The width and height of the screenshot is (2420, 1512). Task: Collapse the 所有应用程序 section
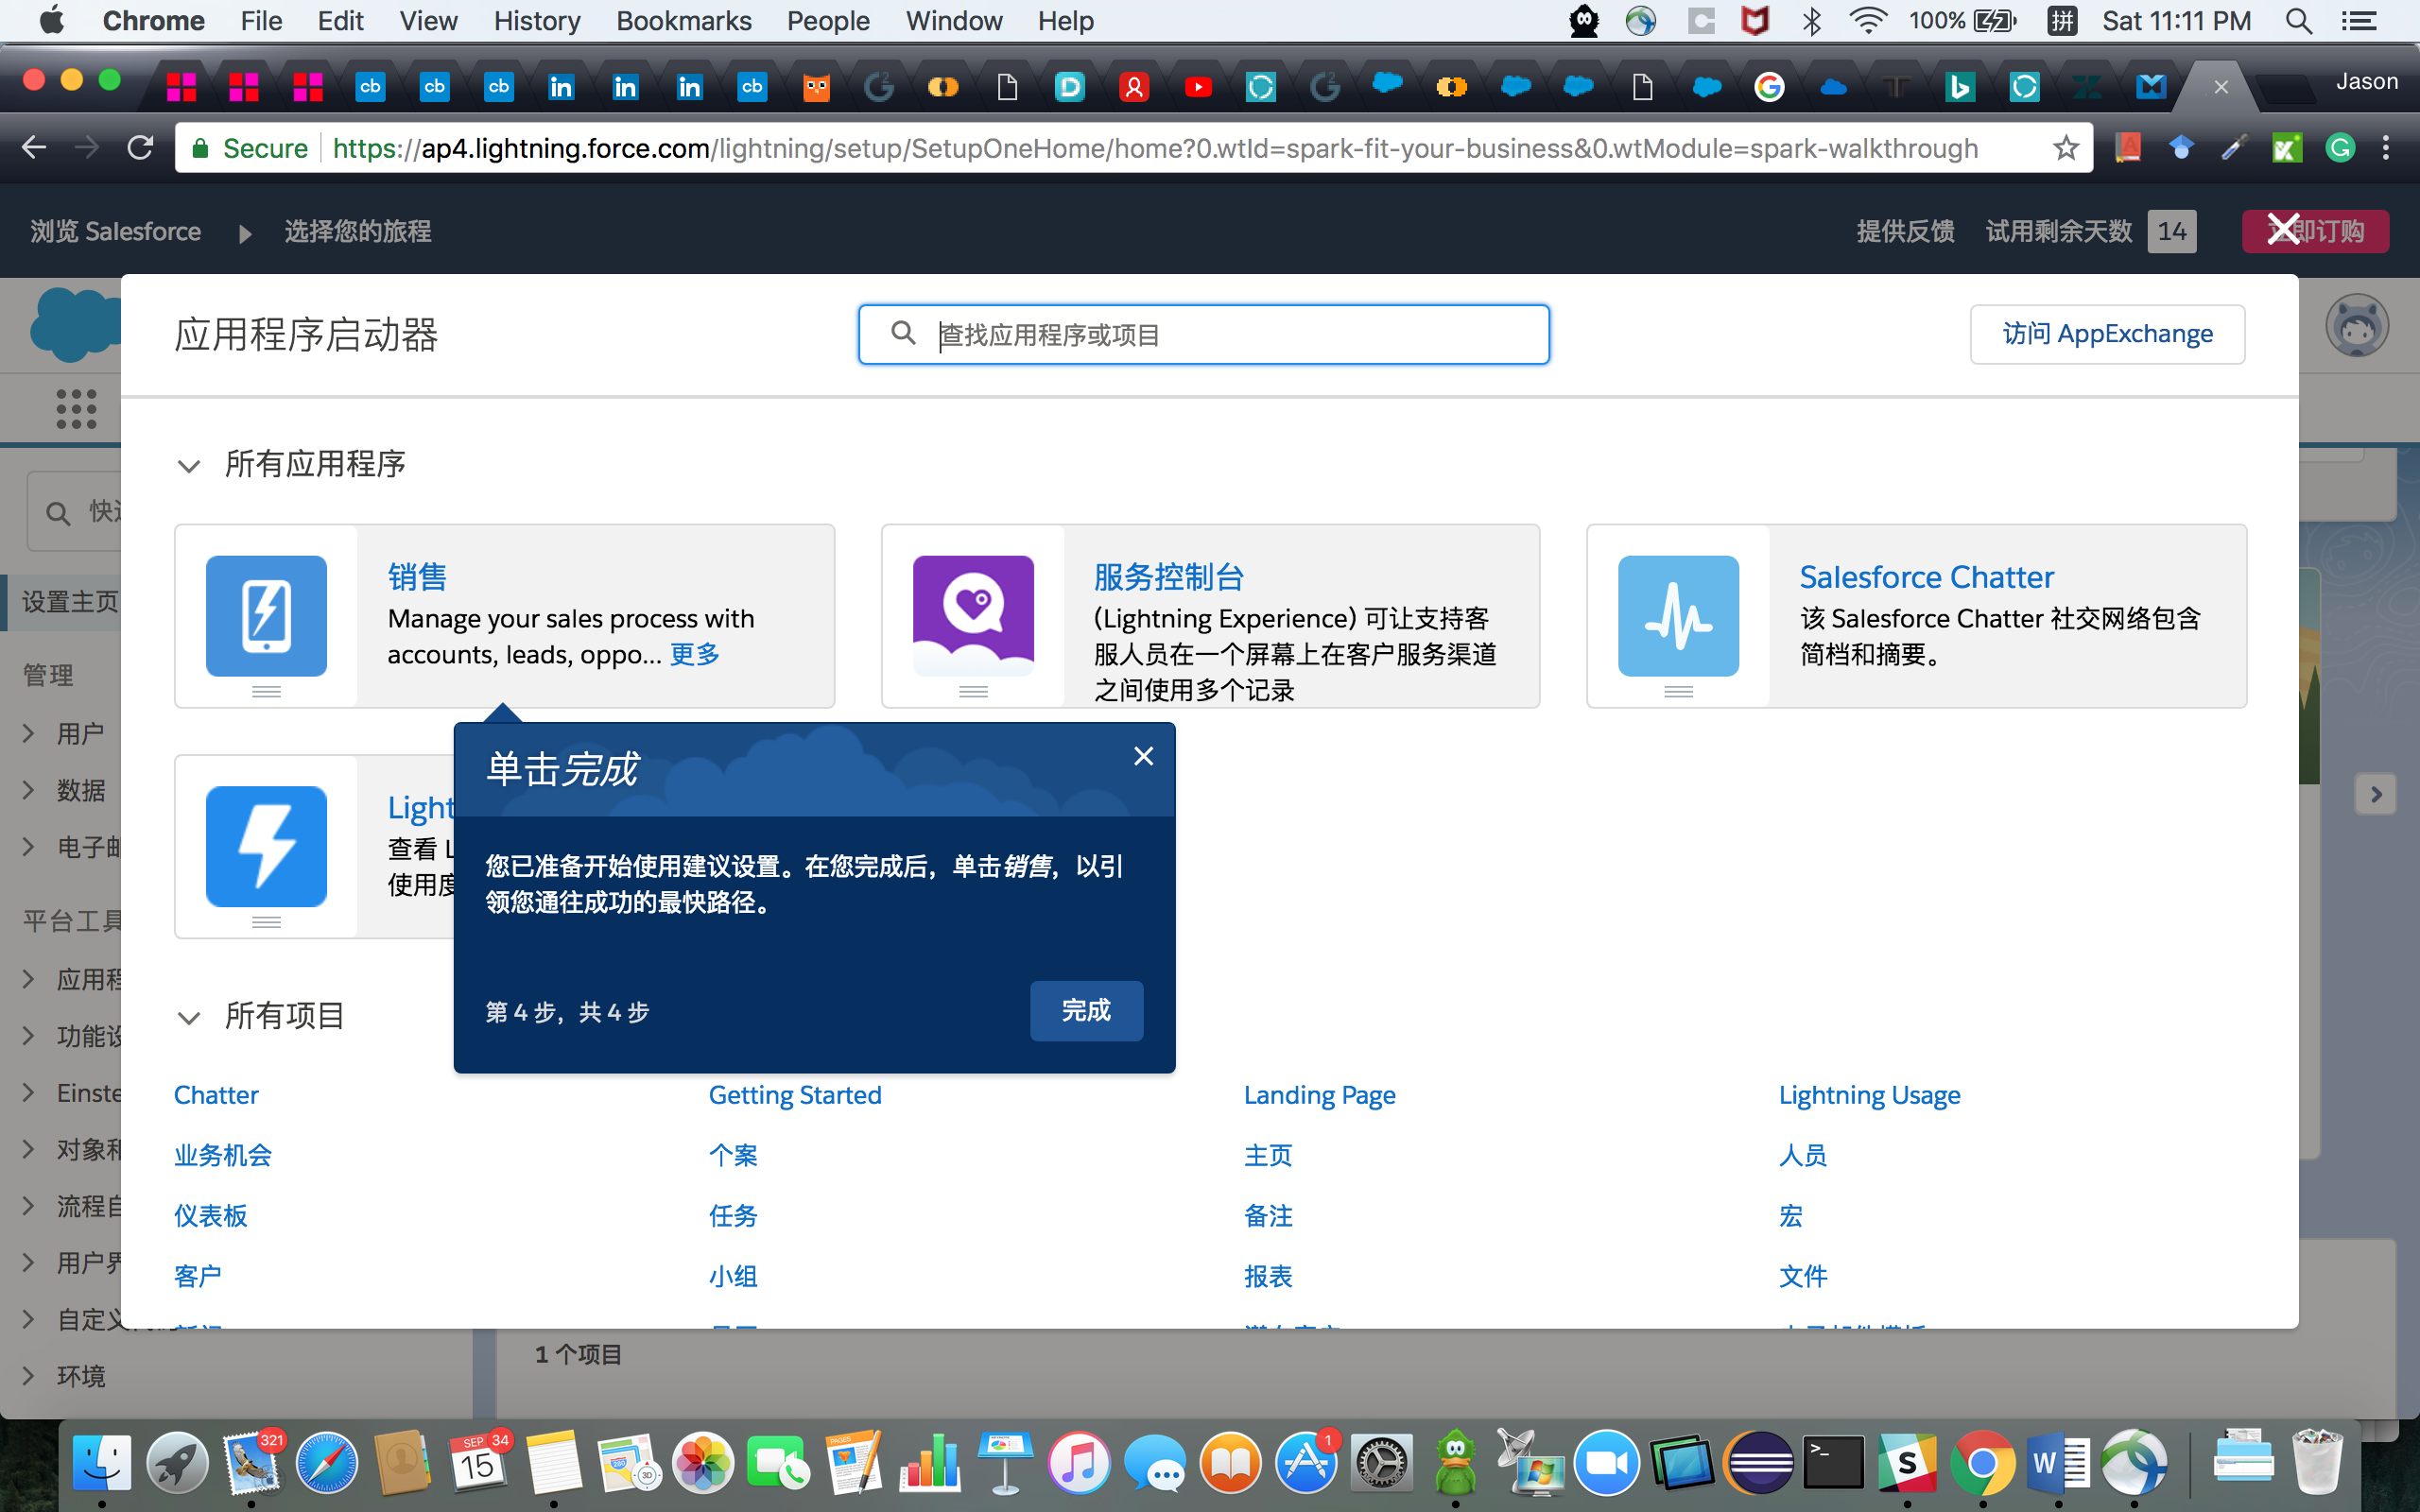click(x=188, y=466)
